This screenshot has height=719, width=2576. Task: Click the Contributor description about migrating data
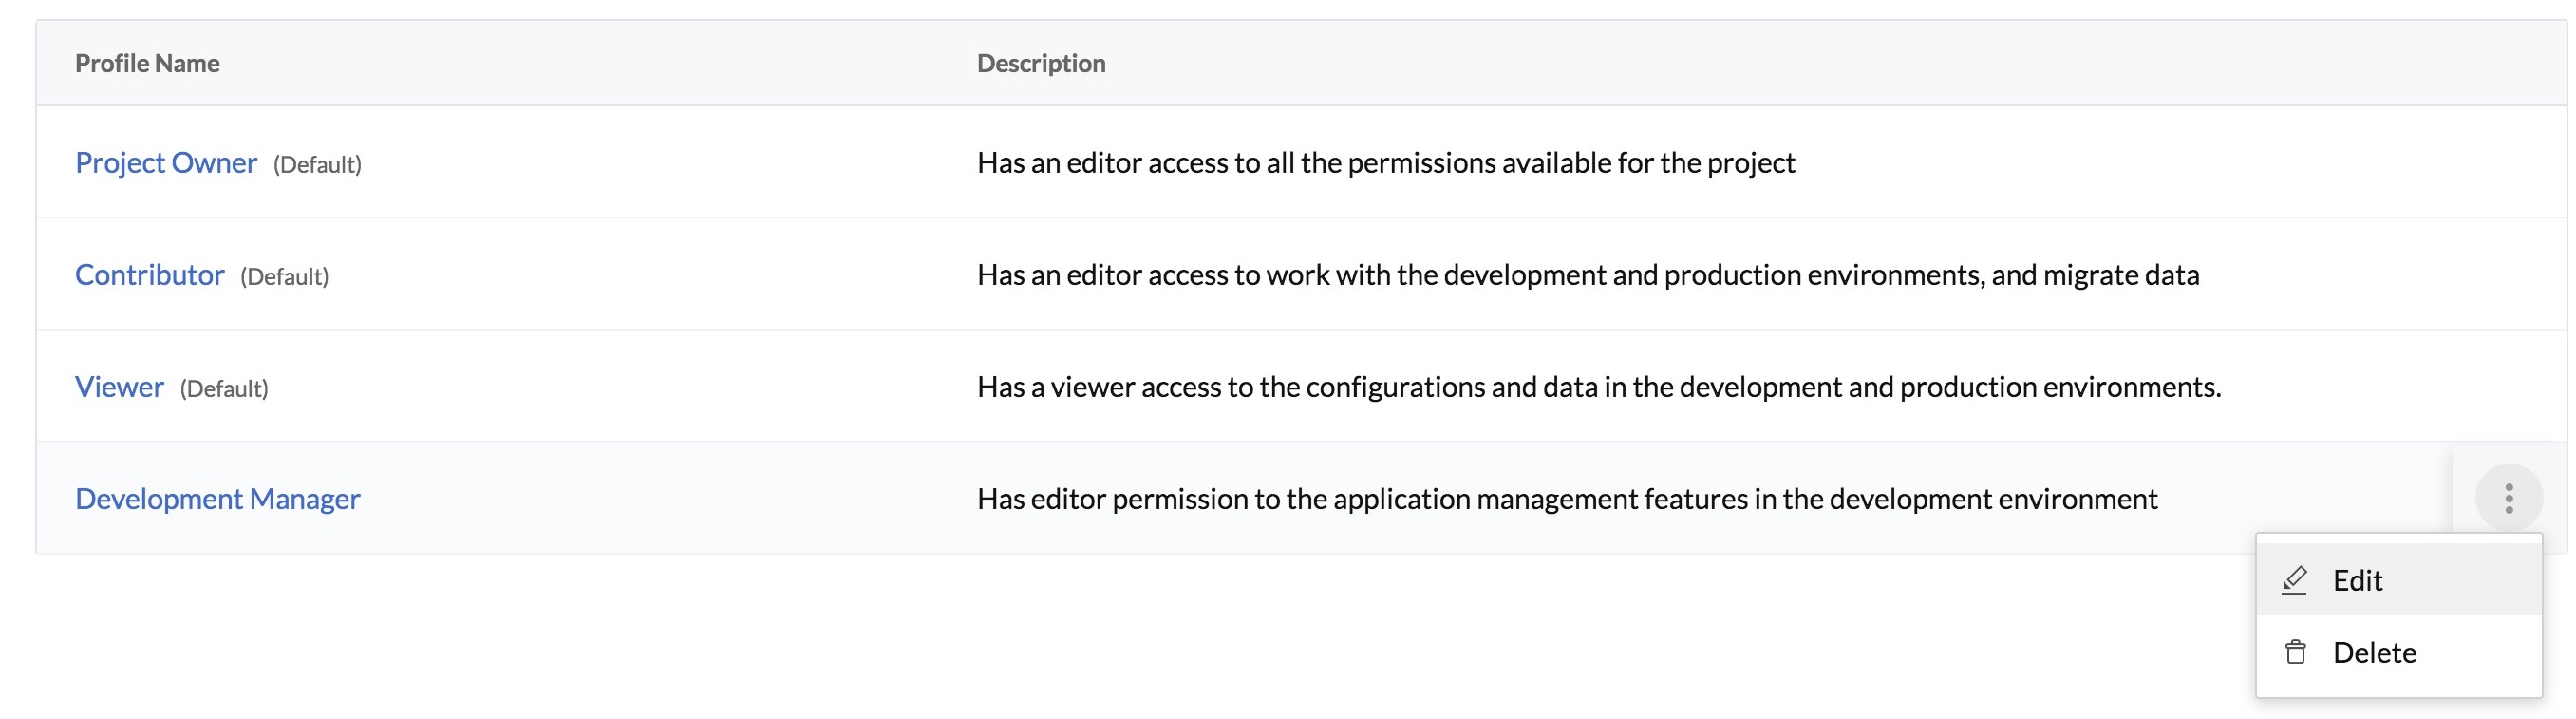coord(1588,275)
